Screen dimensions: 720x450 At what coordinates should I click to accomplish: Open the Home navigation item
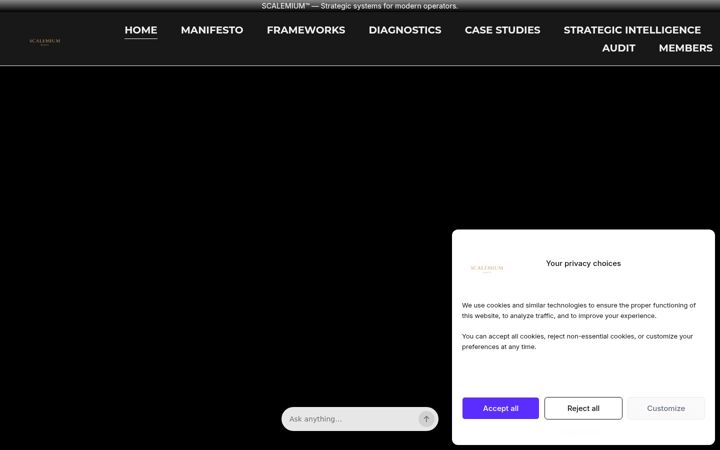pyautogui.click(x=141, y=30)
